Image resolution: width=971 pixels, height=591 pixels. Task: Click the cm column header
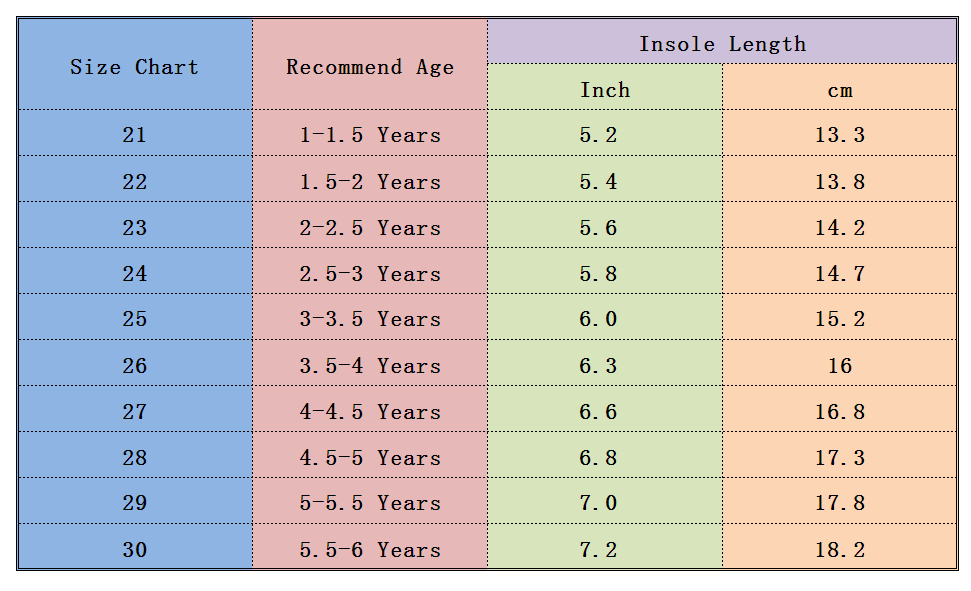[840, 90]
